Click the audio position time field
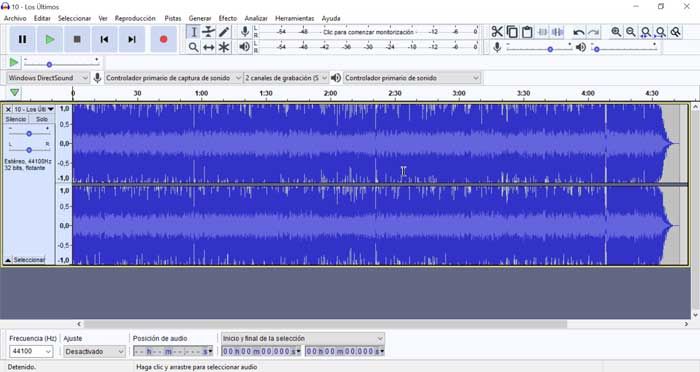700x372 pixels. (173, 351)
